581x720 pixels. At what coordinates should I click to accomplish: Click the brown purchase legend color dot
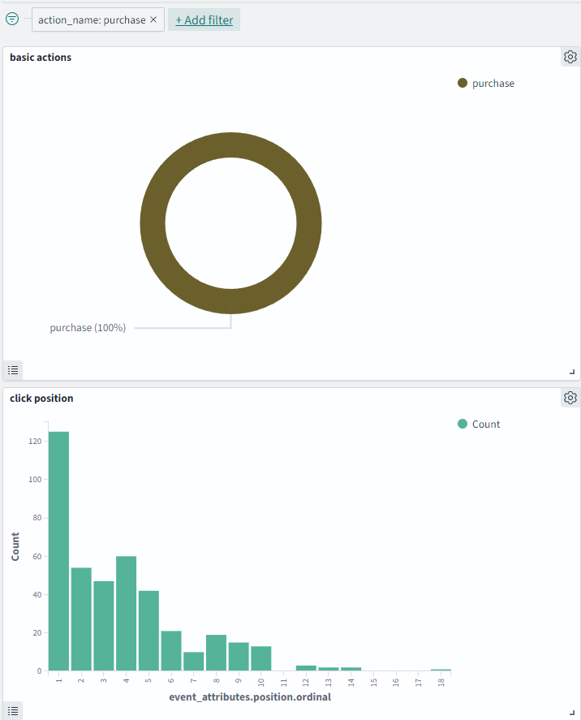coord(462,83)
